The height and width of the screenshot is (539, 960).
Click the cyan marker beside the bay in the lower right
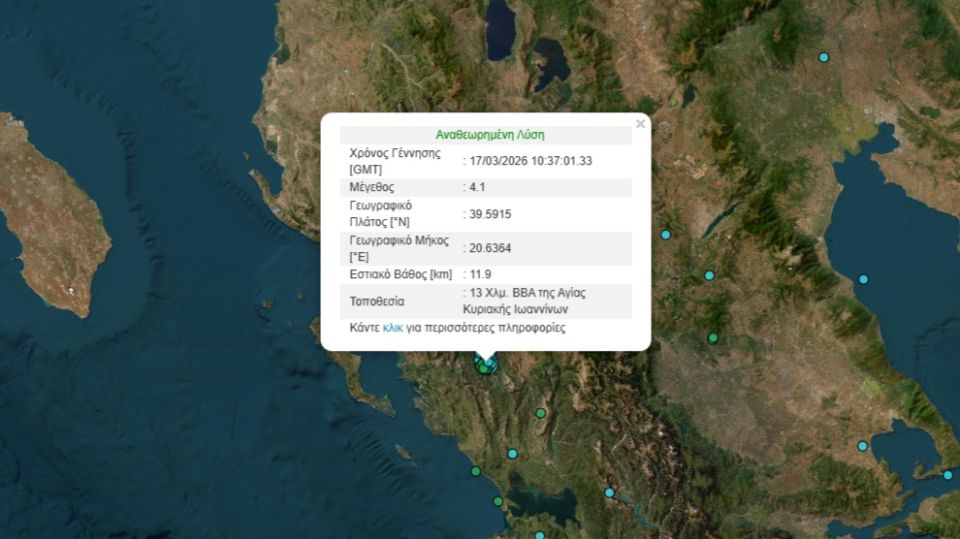[862, 446]
